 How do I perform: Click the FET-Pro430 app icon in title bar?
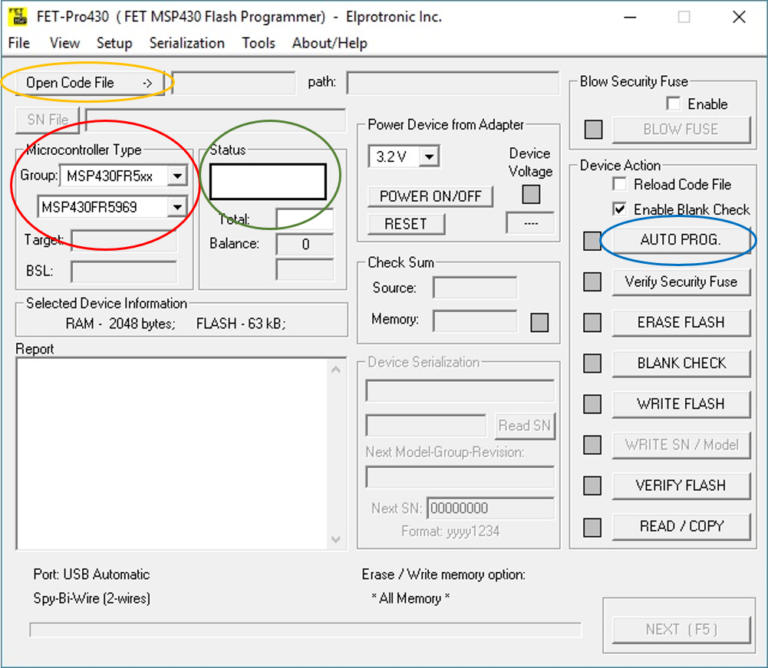tap(18, 16)
